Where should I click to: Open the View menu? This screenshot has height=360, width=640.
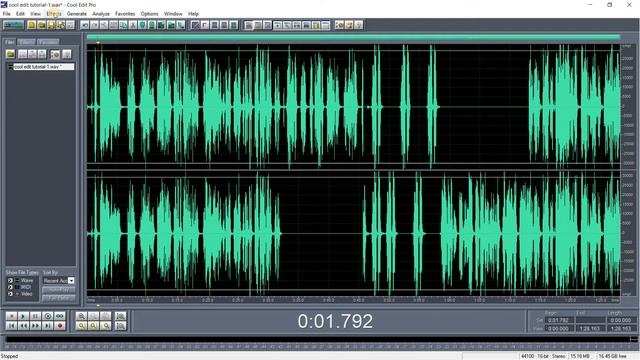click(36, 14)
